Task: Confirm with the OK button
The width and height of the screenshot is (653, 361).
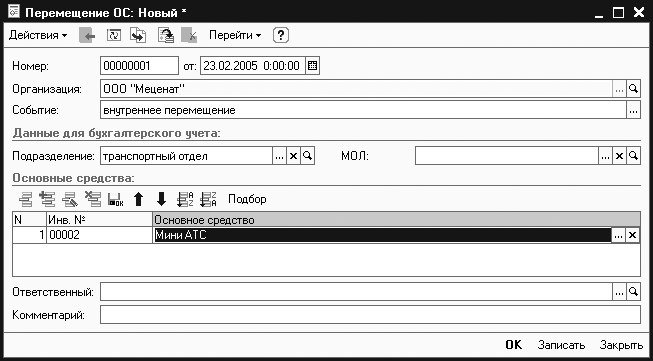Action: coord(513,345)
